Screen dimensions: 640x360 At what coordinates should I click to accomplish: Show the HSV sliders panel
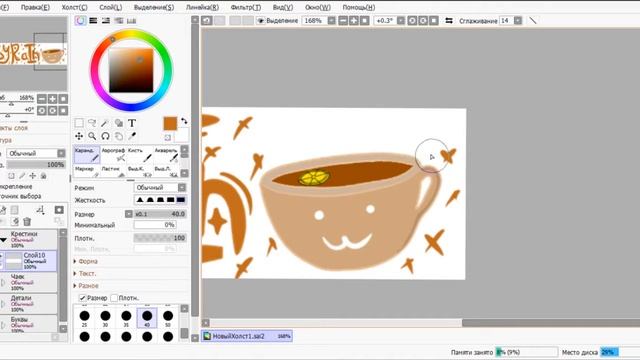106,20
